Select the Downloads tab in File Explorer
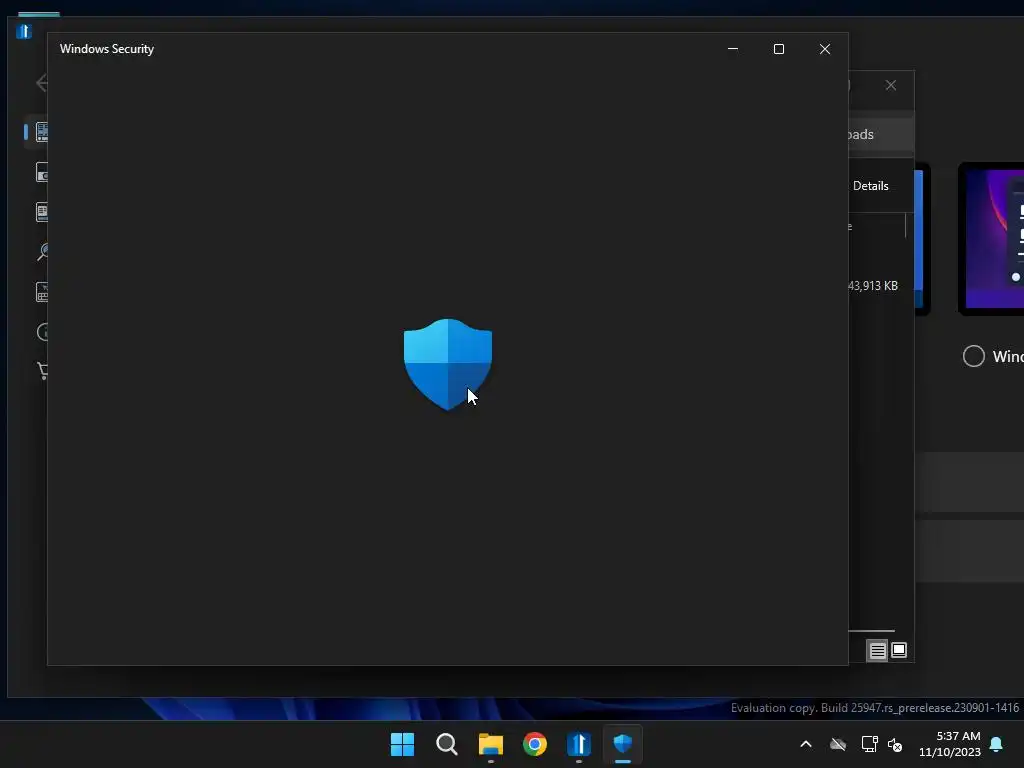 point(880,135)
